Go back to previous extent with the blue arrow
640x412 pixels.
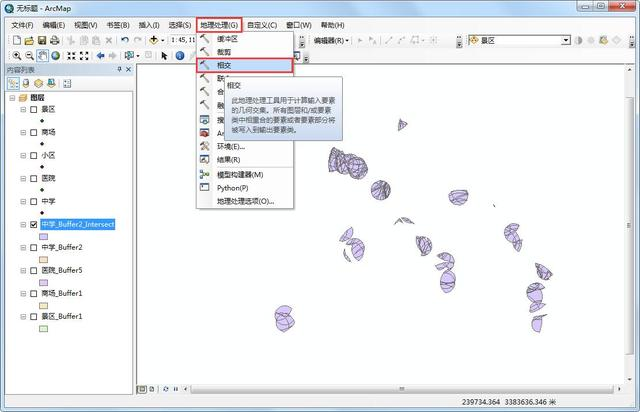pos(100,56)
